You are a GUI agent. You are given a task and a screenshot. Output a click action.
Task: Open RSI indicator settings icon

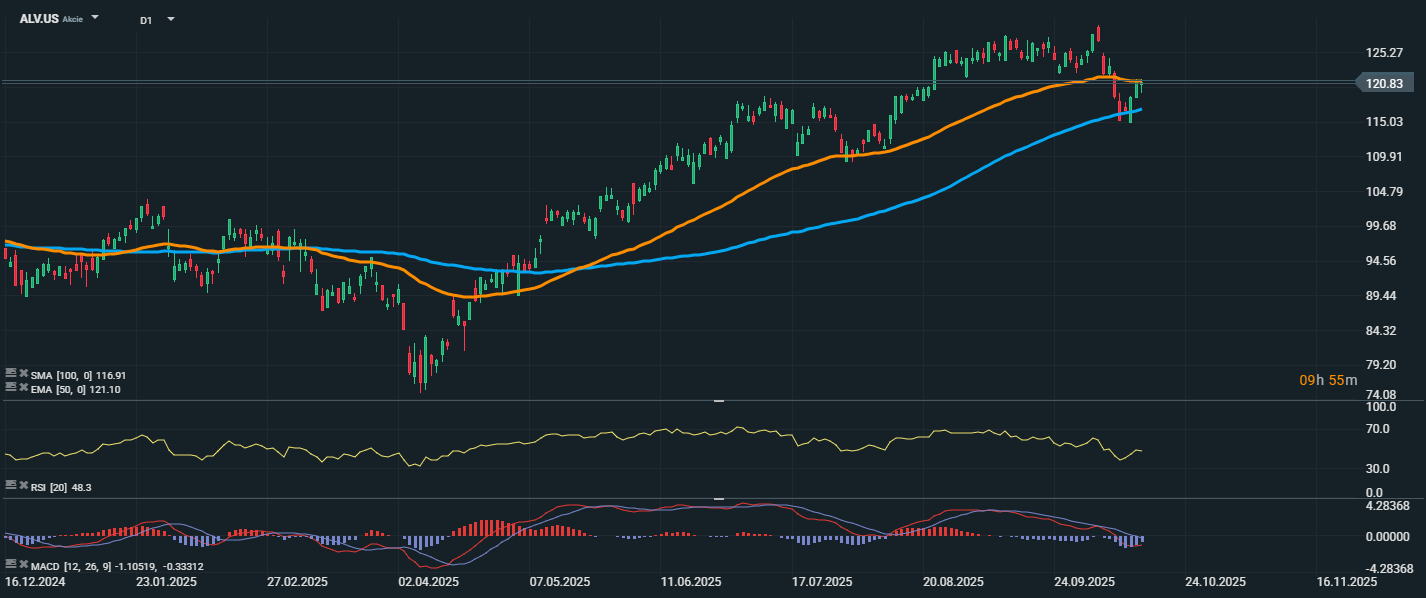point(10,485)
